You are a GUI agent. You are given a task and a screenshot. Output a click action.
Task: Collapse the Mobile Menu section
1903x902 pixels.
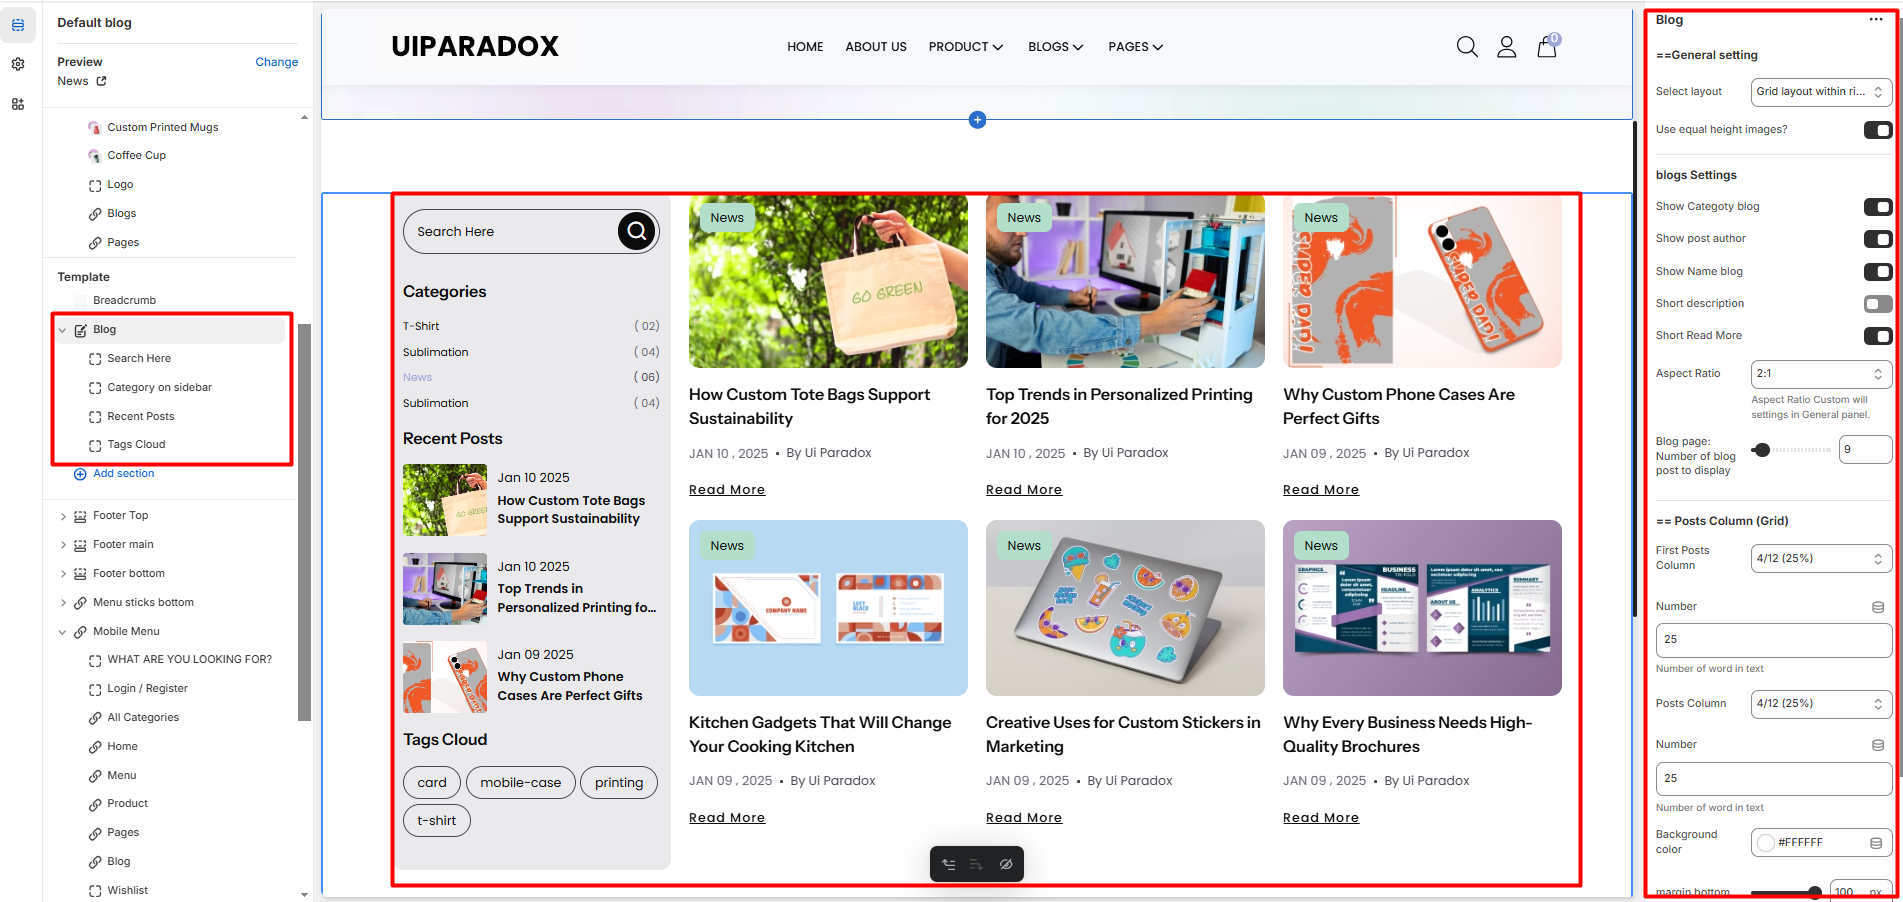tap(63, 632)
